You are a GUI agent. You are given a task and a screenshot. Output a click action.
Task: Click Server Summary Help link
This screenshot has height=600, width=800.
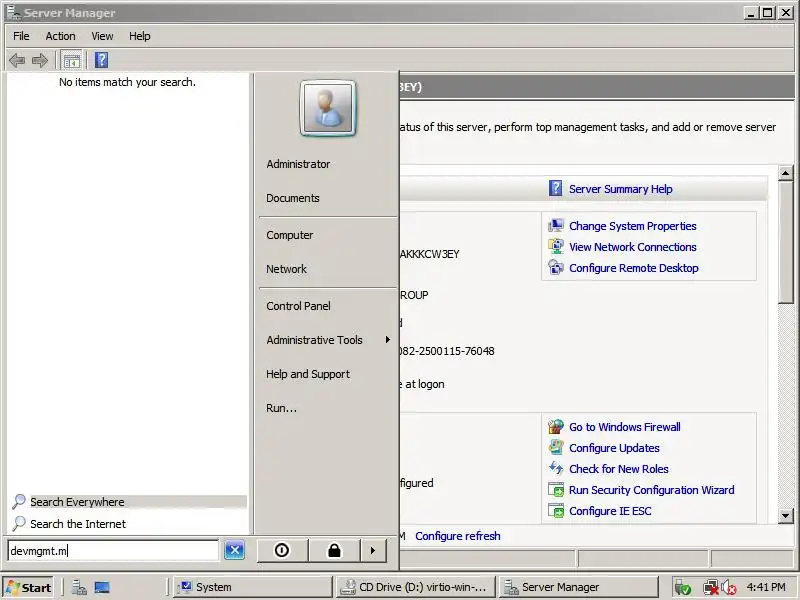pos(620,189)
